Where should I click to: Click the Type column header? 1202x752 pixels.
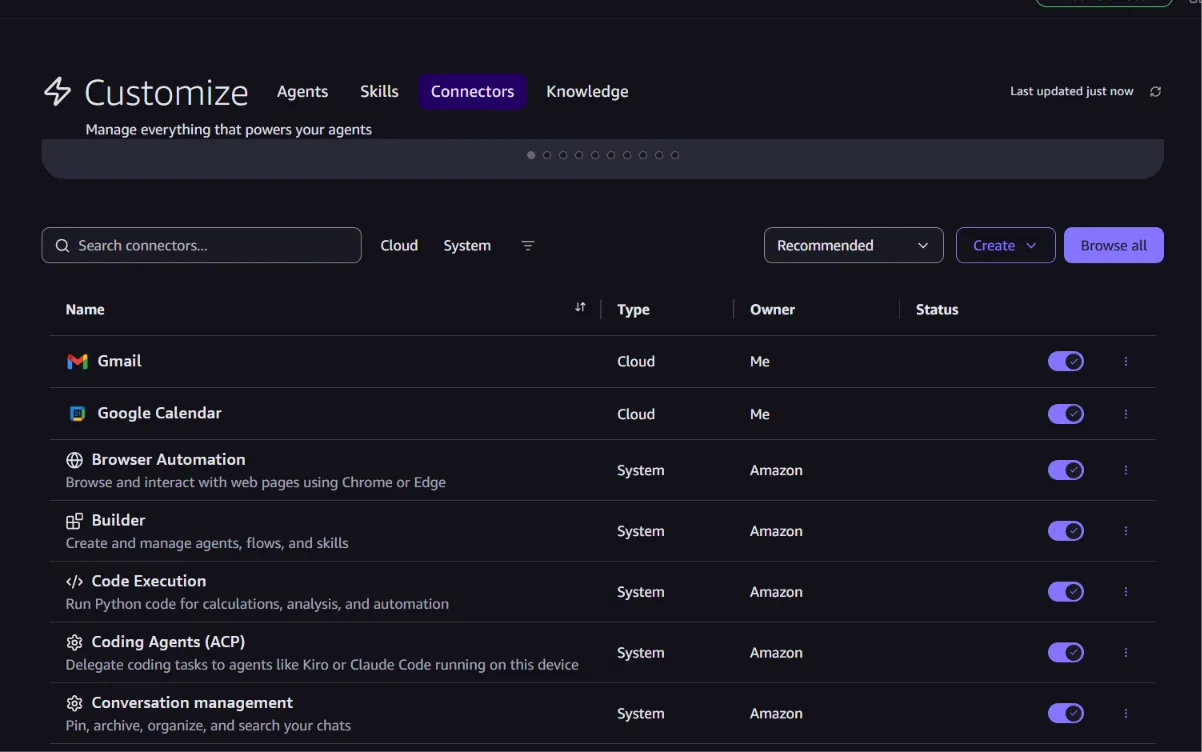633,309
